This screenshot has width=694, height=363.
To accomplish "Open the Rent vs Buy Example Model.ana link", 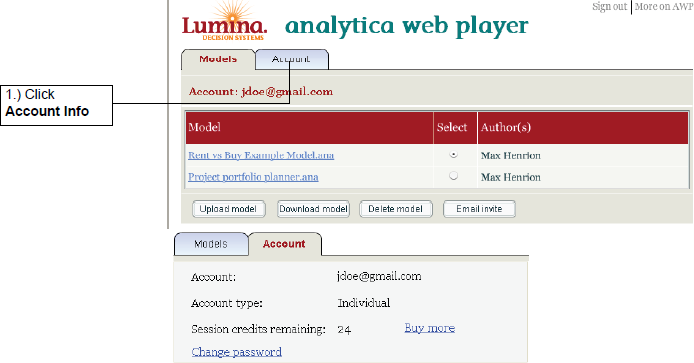I will tap(261, 155).
